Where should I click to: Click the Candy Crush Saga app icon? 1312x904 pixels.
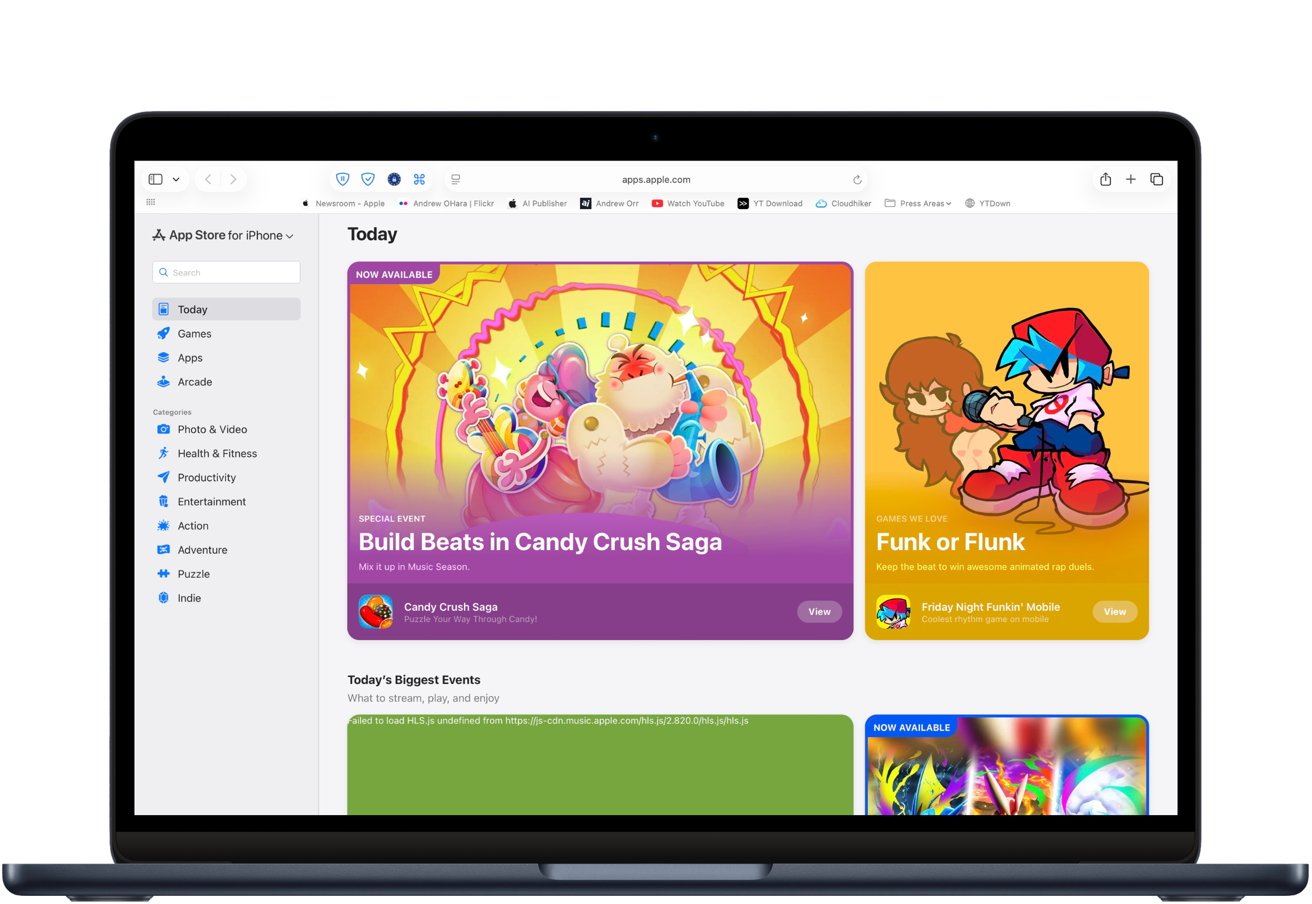tap(374, 611)
